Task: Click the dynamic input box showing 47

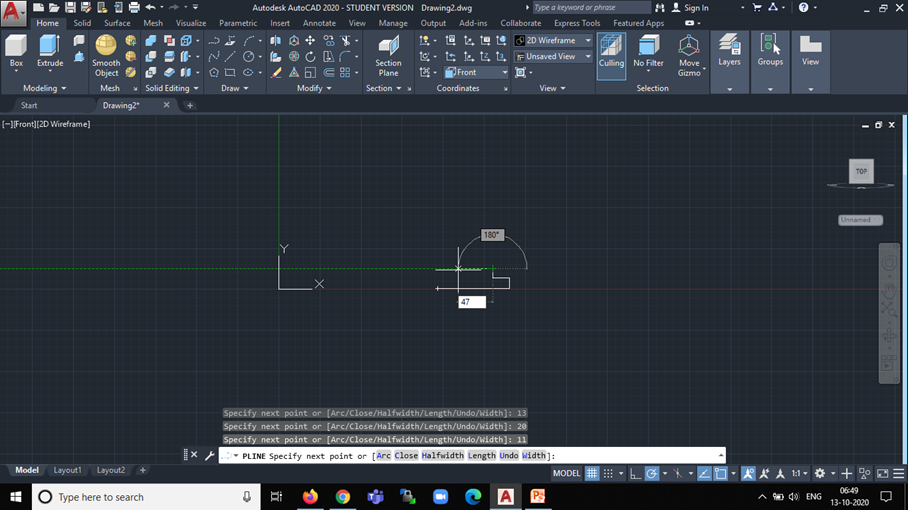Action: tap(472, 302)
